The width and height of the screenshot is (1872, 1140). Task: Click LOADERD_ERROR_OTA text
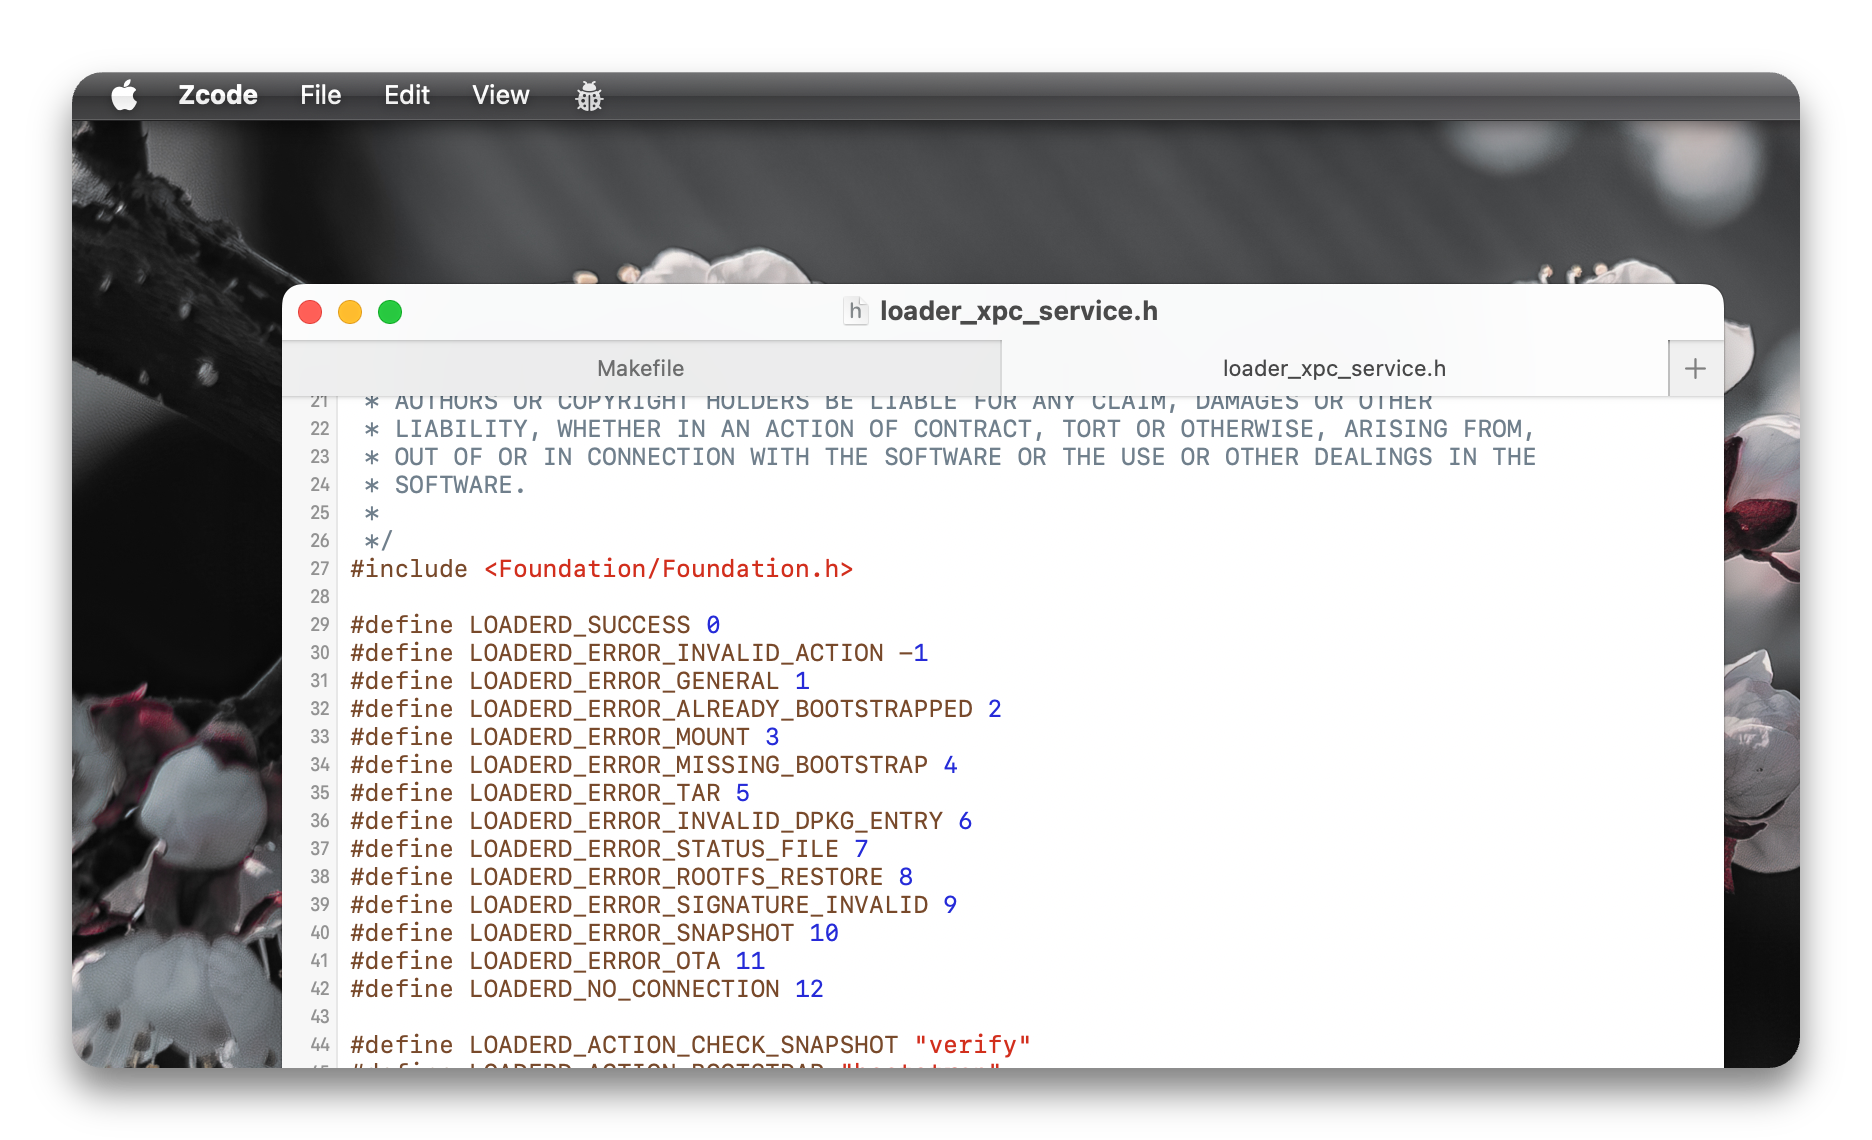coord(595,961)
